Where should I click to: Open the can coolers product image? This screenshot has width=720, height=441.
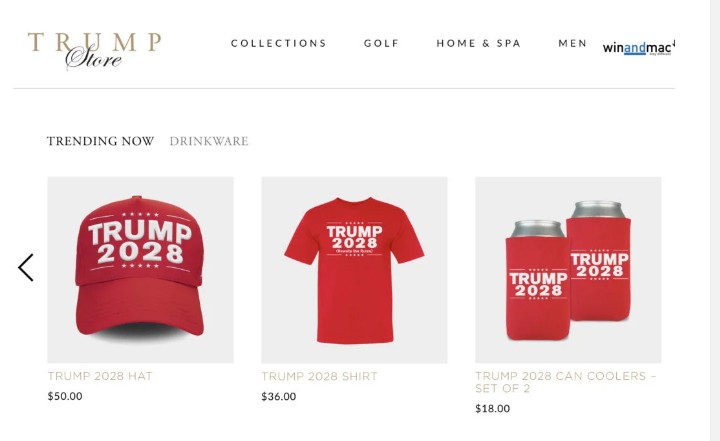pyautogui.click(x=568, y=270)
